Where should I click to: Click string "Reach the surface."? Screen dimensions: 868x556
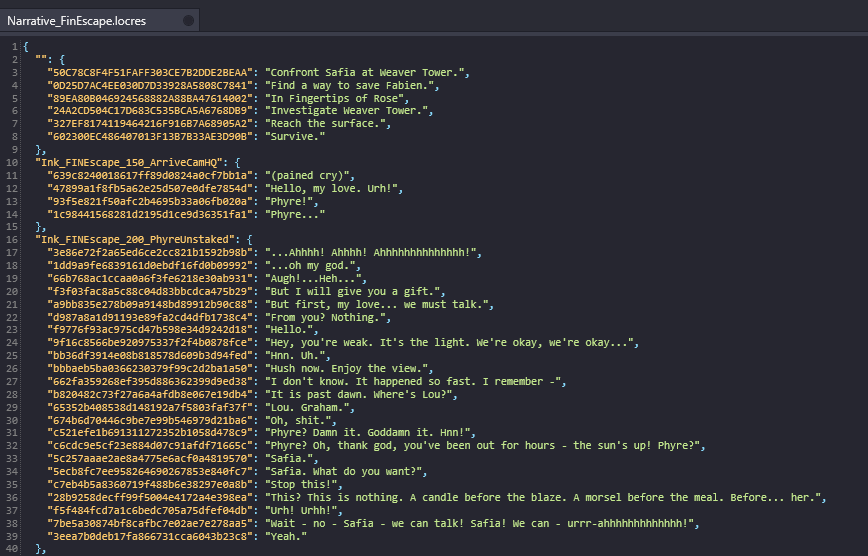click(325, 123)
